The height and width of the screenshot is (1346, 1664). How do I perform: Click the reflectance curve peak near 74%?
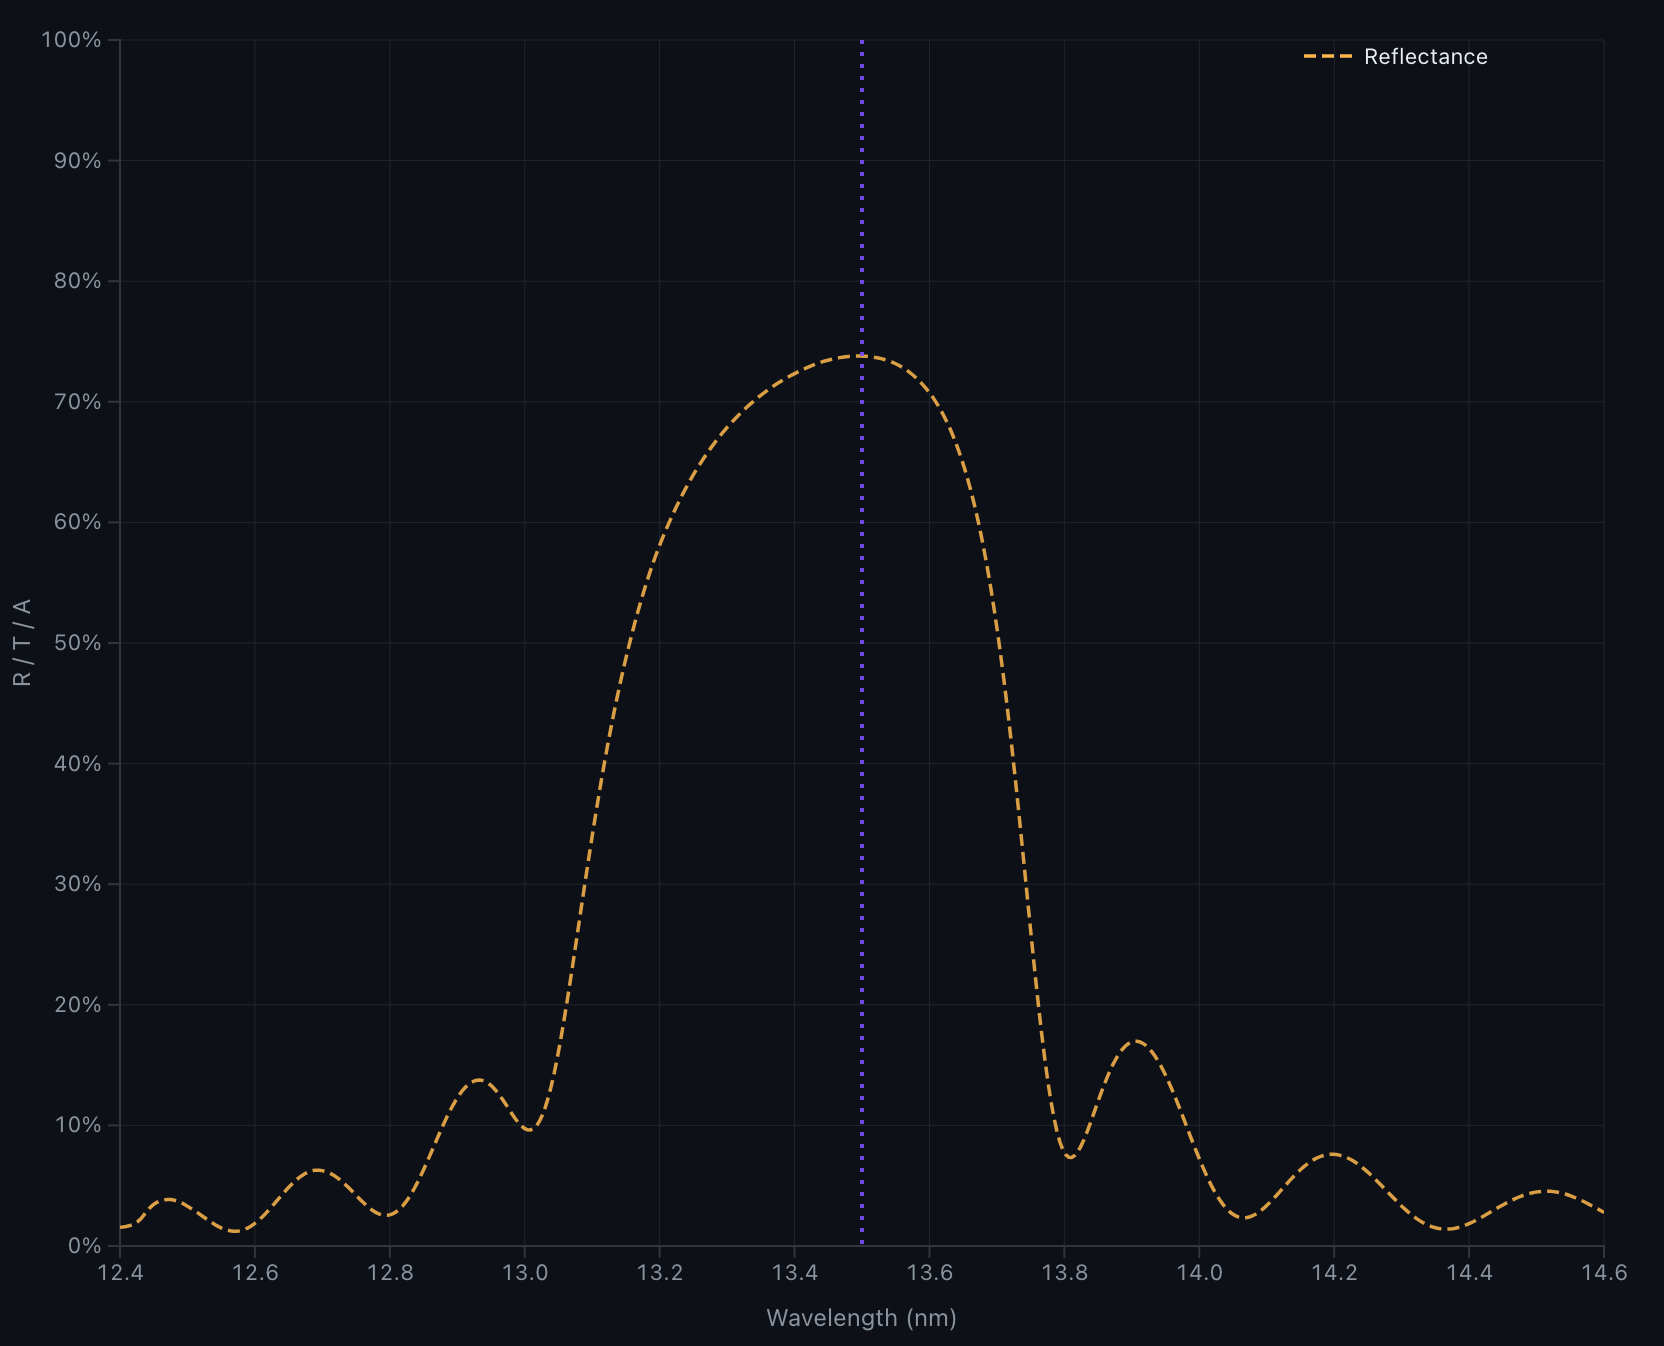(x=858, y=356)
